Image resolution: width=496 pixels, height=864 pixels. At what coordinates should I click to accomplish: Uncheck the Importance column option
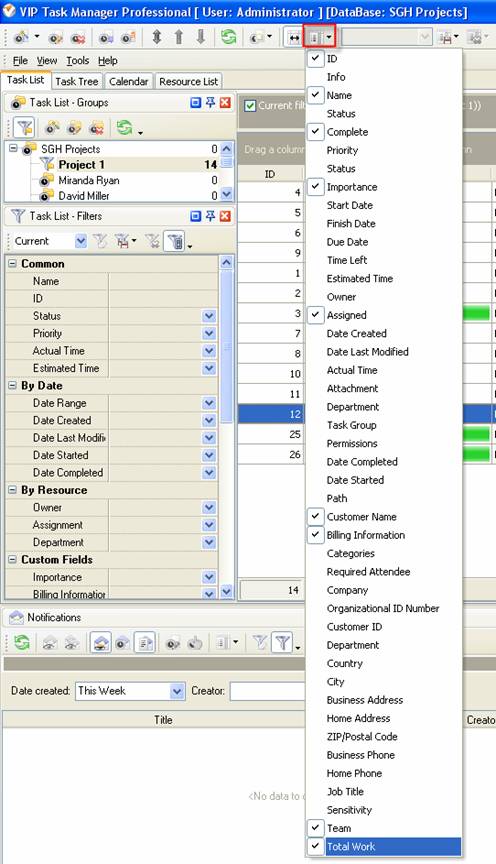(x=315, y=187)
